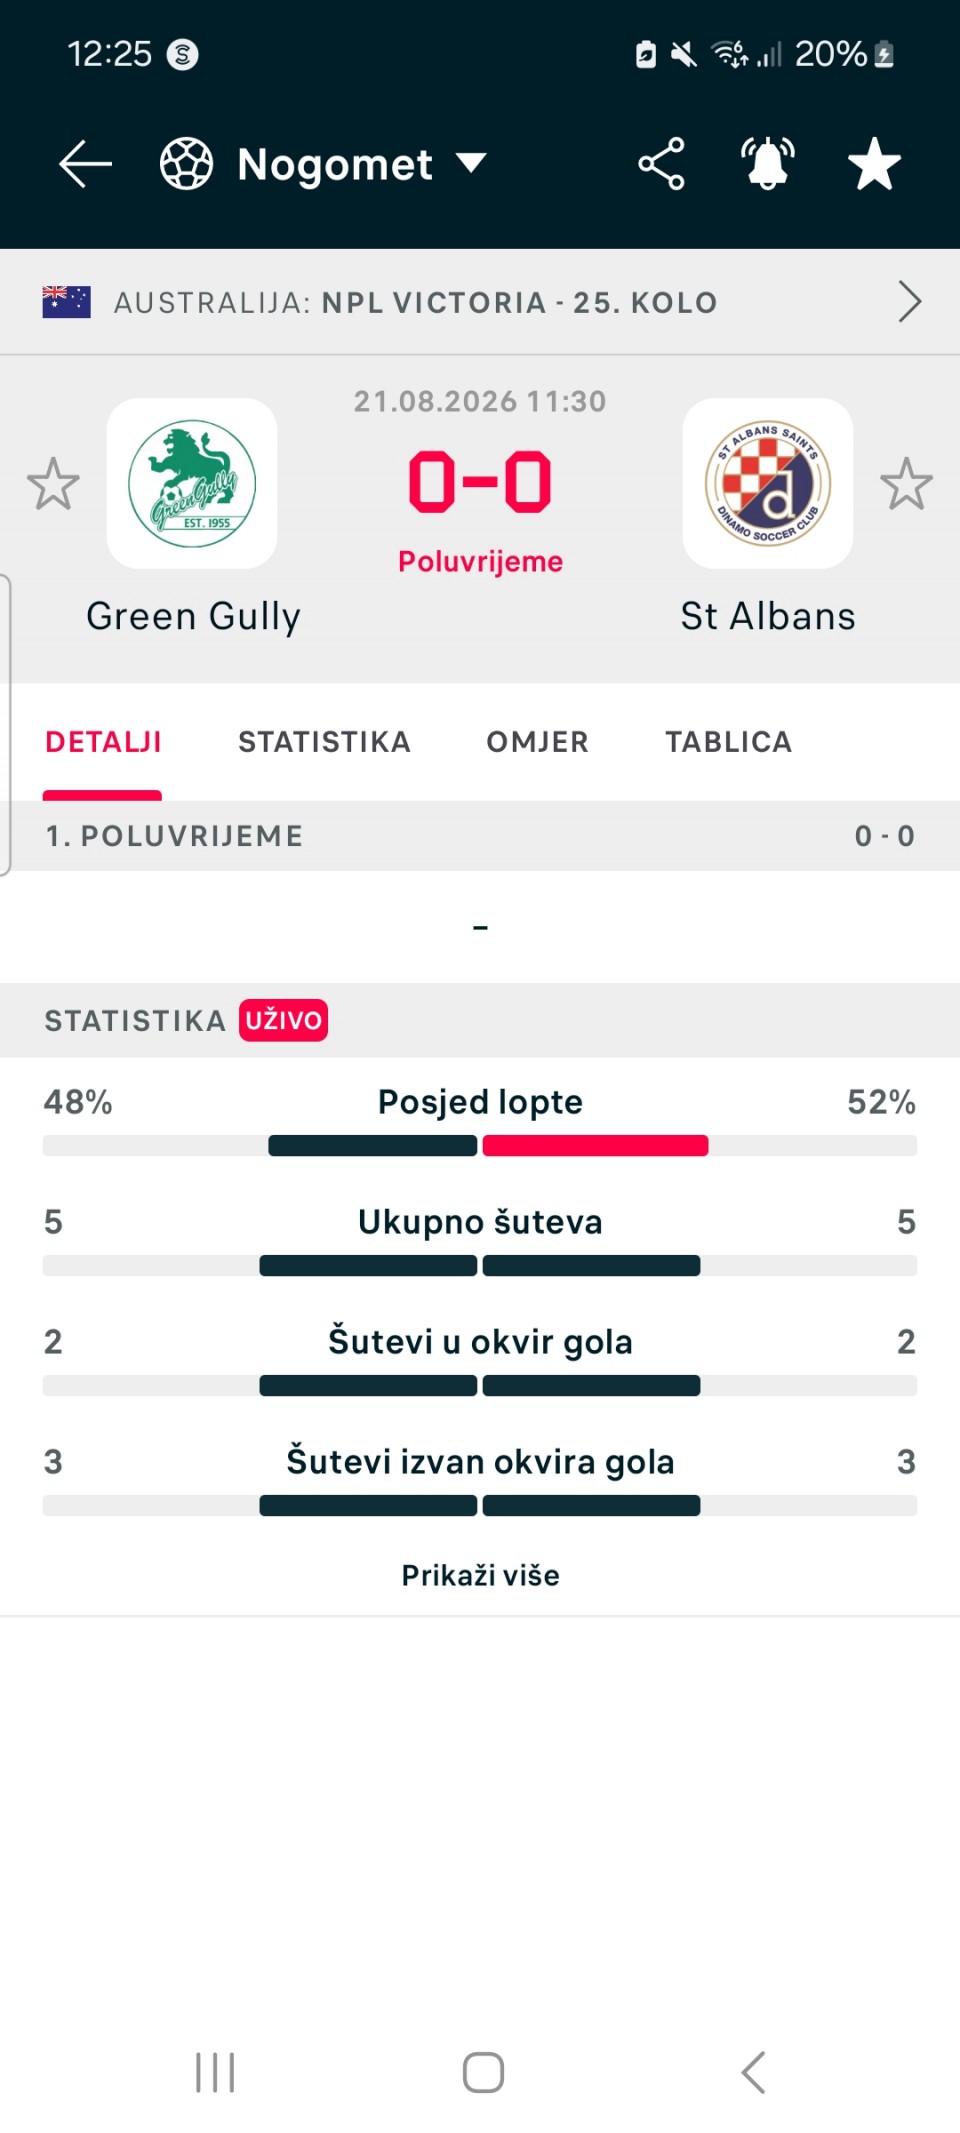960x2133 pixels.
Task: Tap Prikaži više link
Action: click(481, 1576)
